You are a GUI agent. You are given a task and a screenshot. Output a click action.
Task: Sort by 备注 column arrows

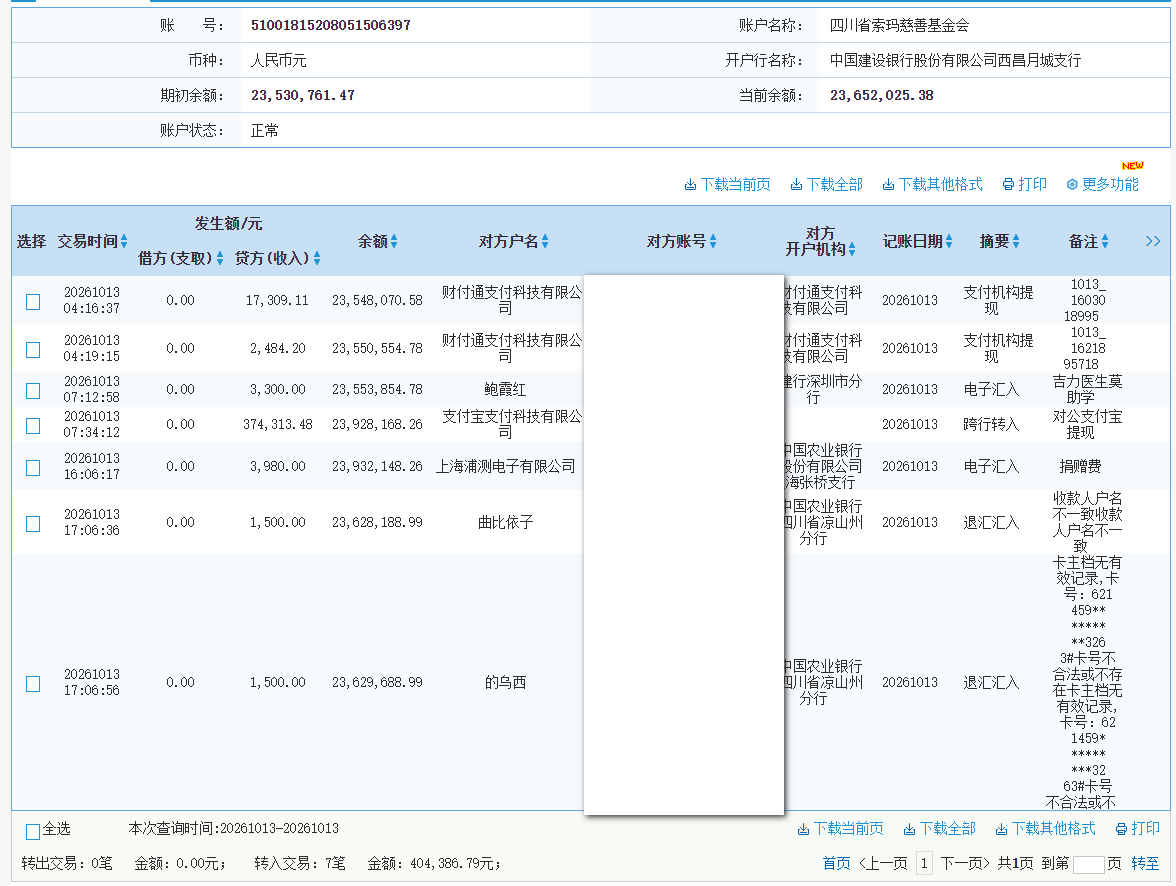pyautogui.click(x=1105, y=241)
